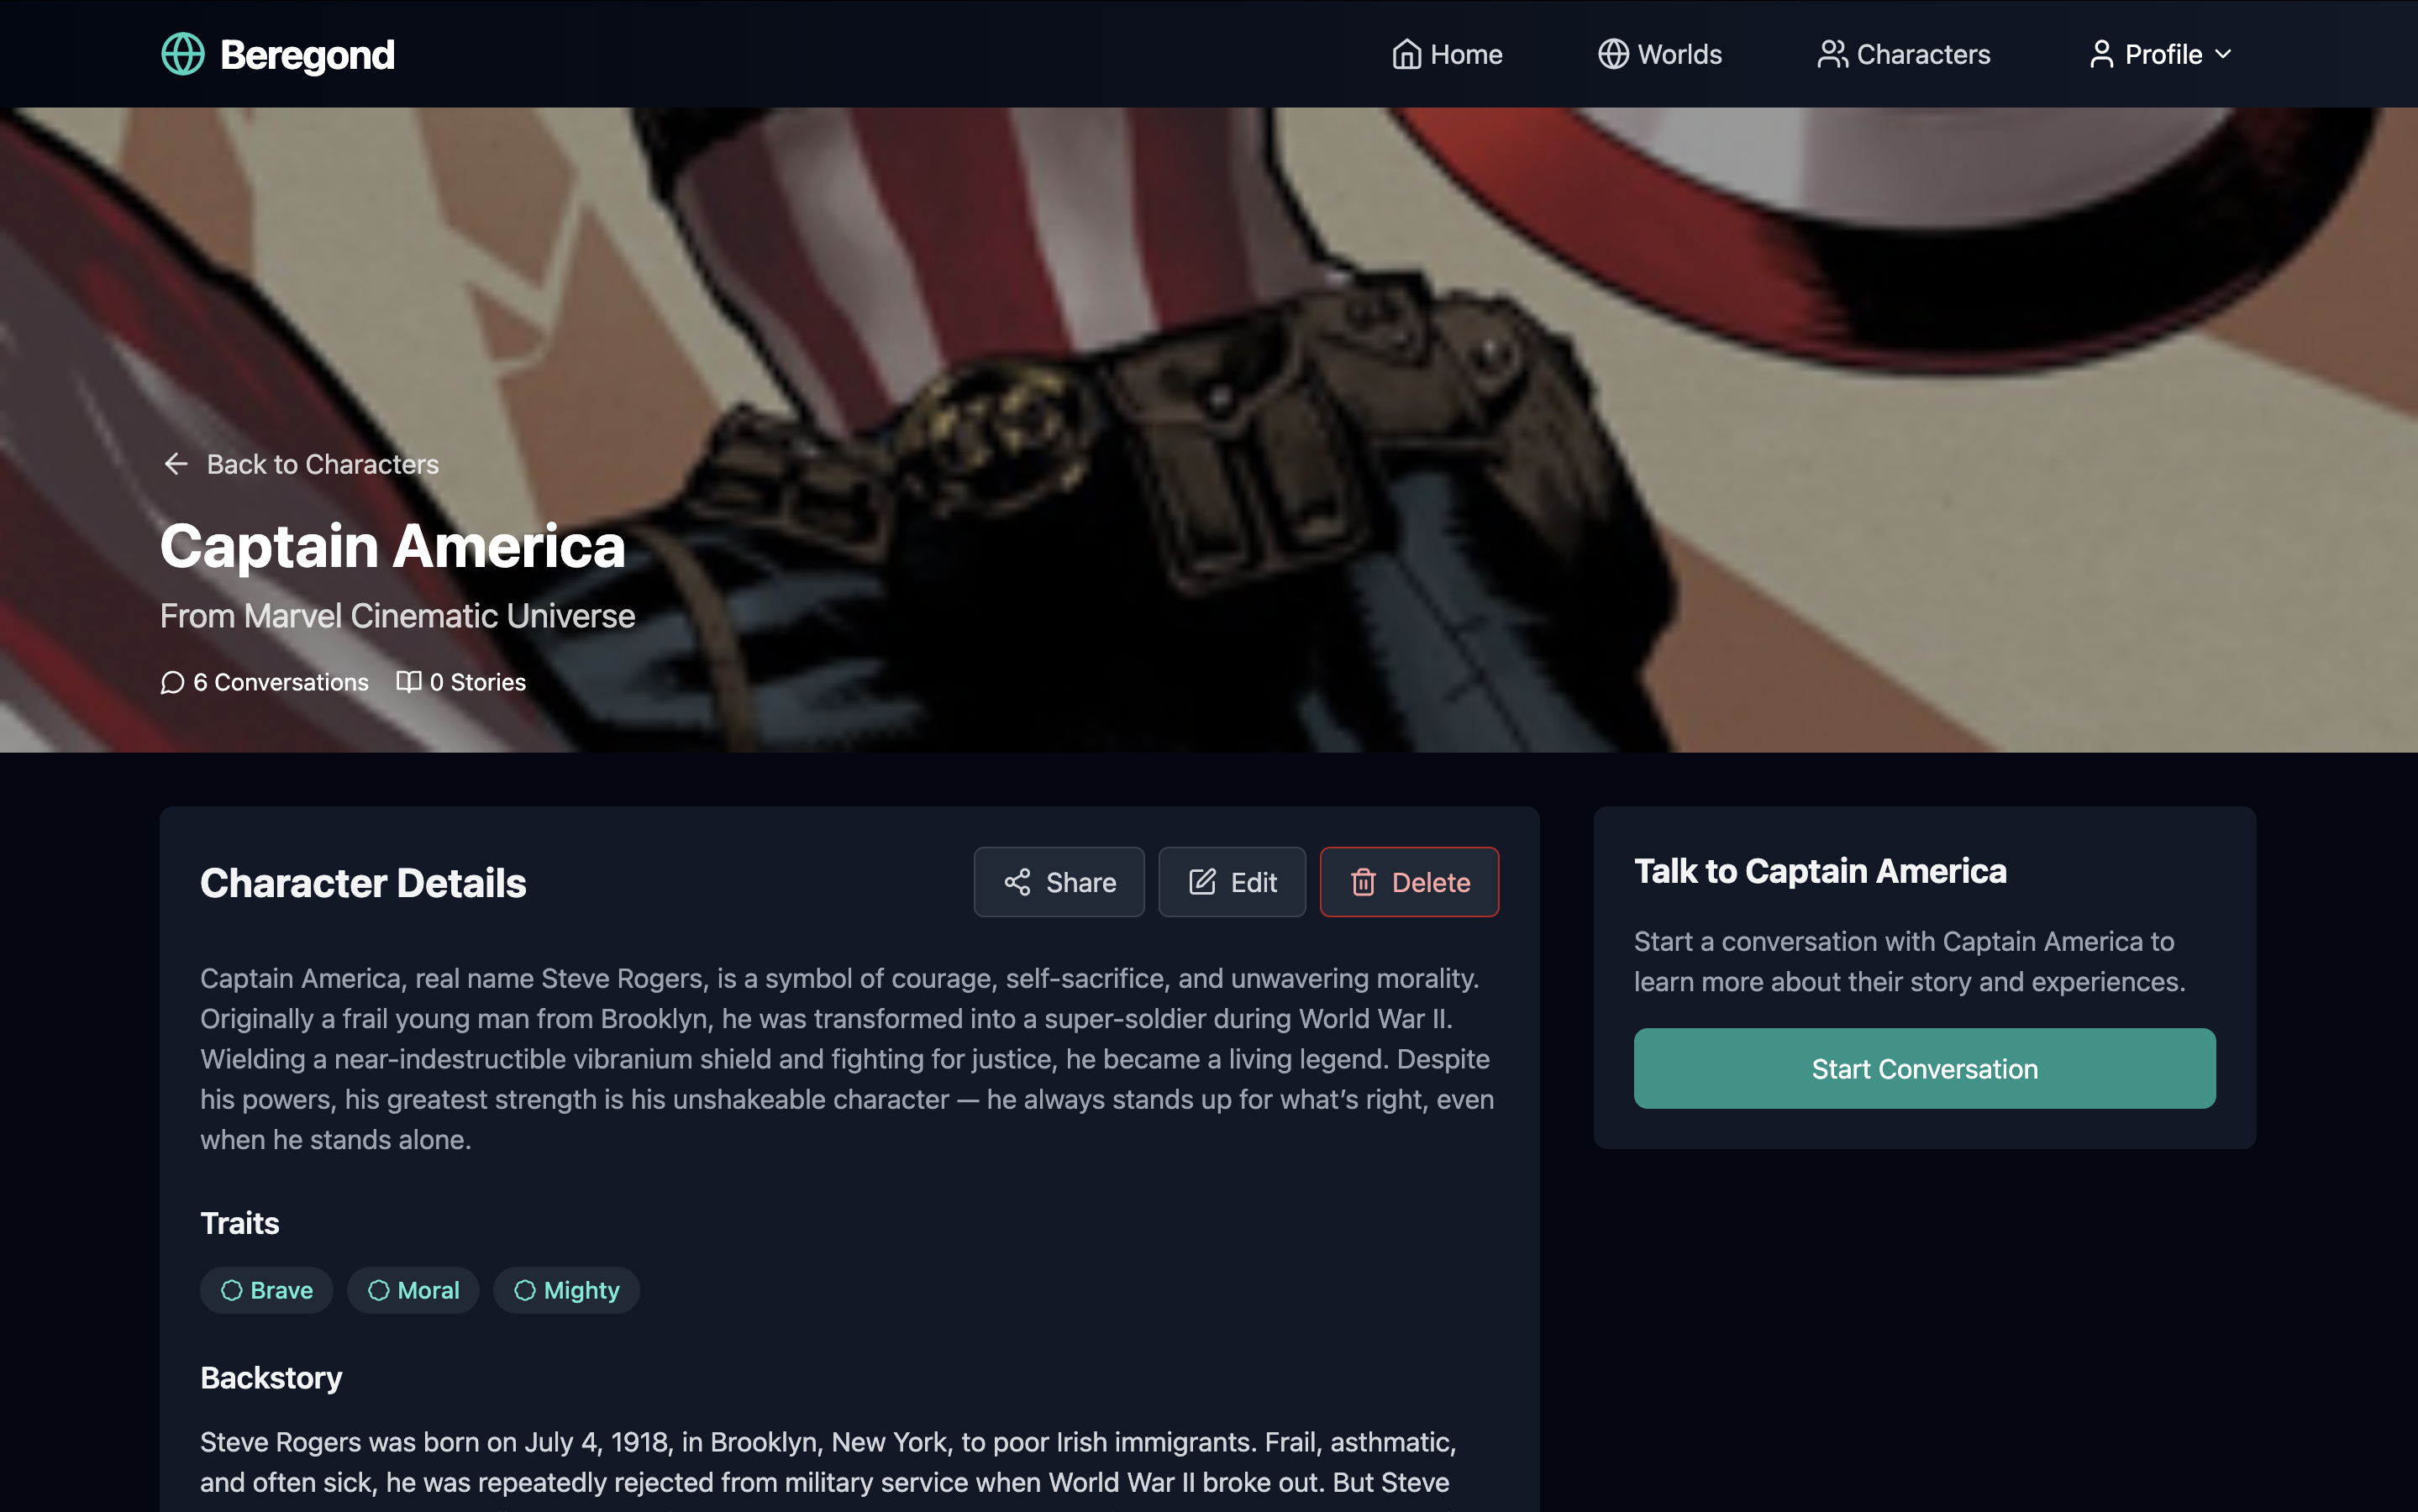Viewport: 2418px width, 1512px height.
Task: Click the Worlds globe icon
Action: click(x=1613, y=54)
